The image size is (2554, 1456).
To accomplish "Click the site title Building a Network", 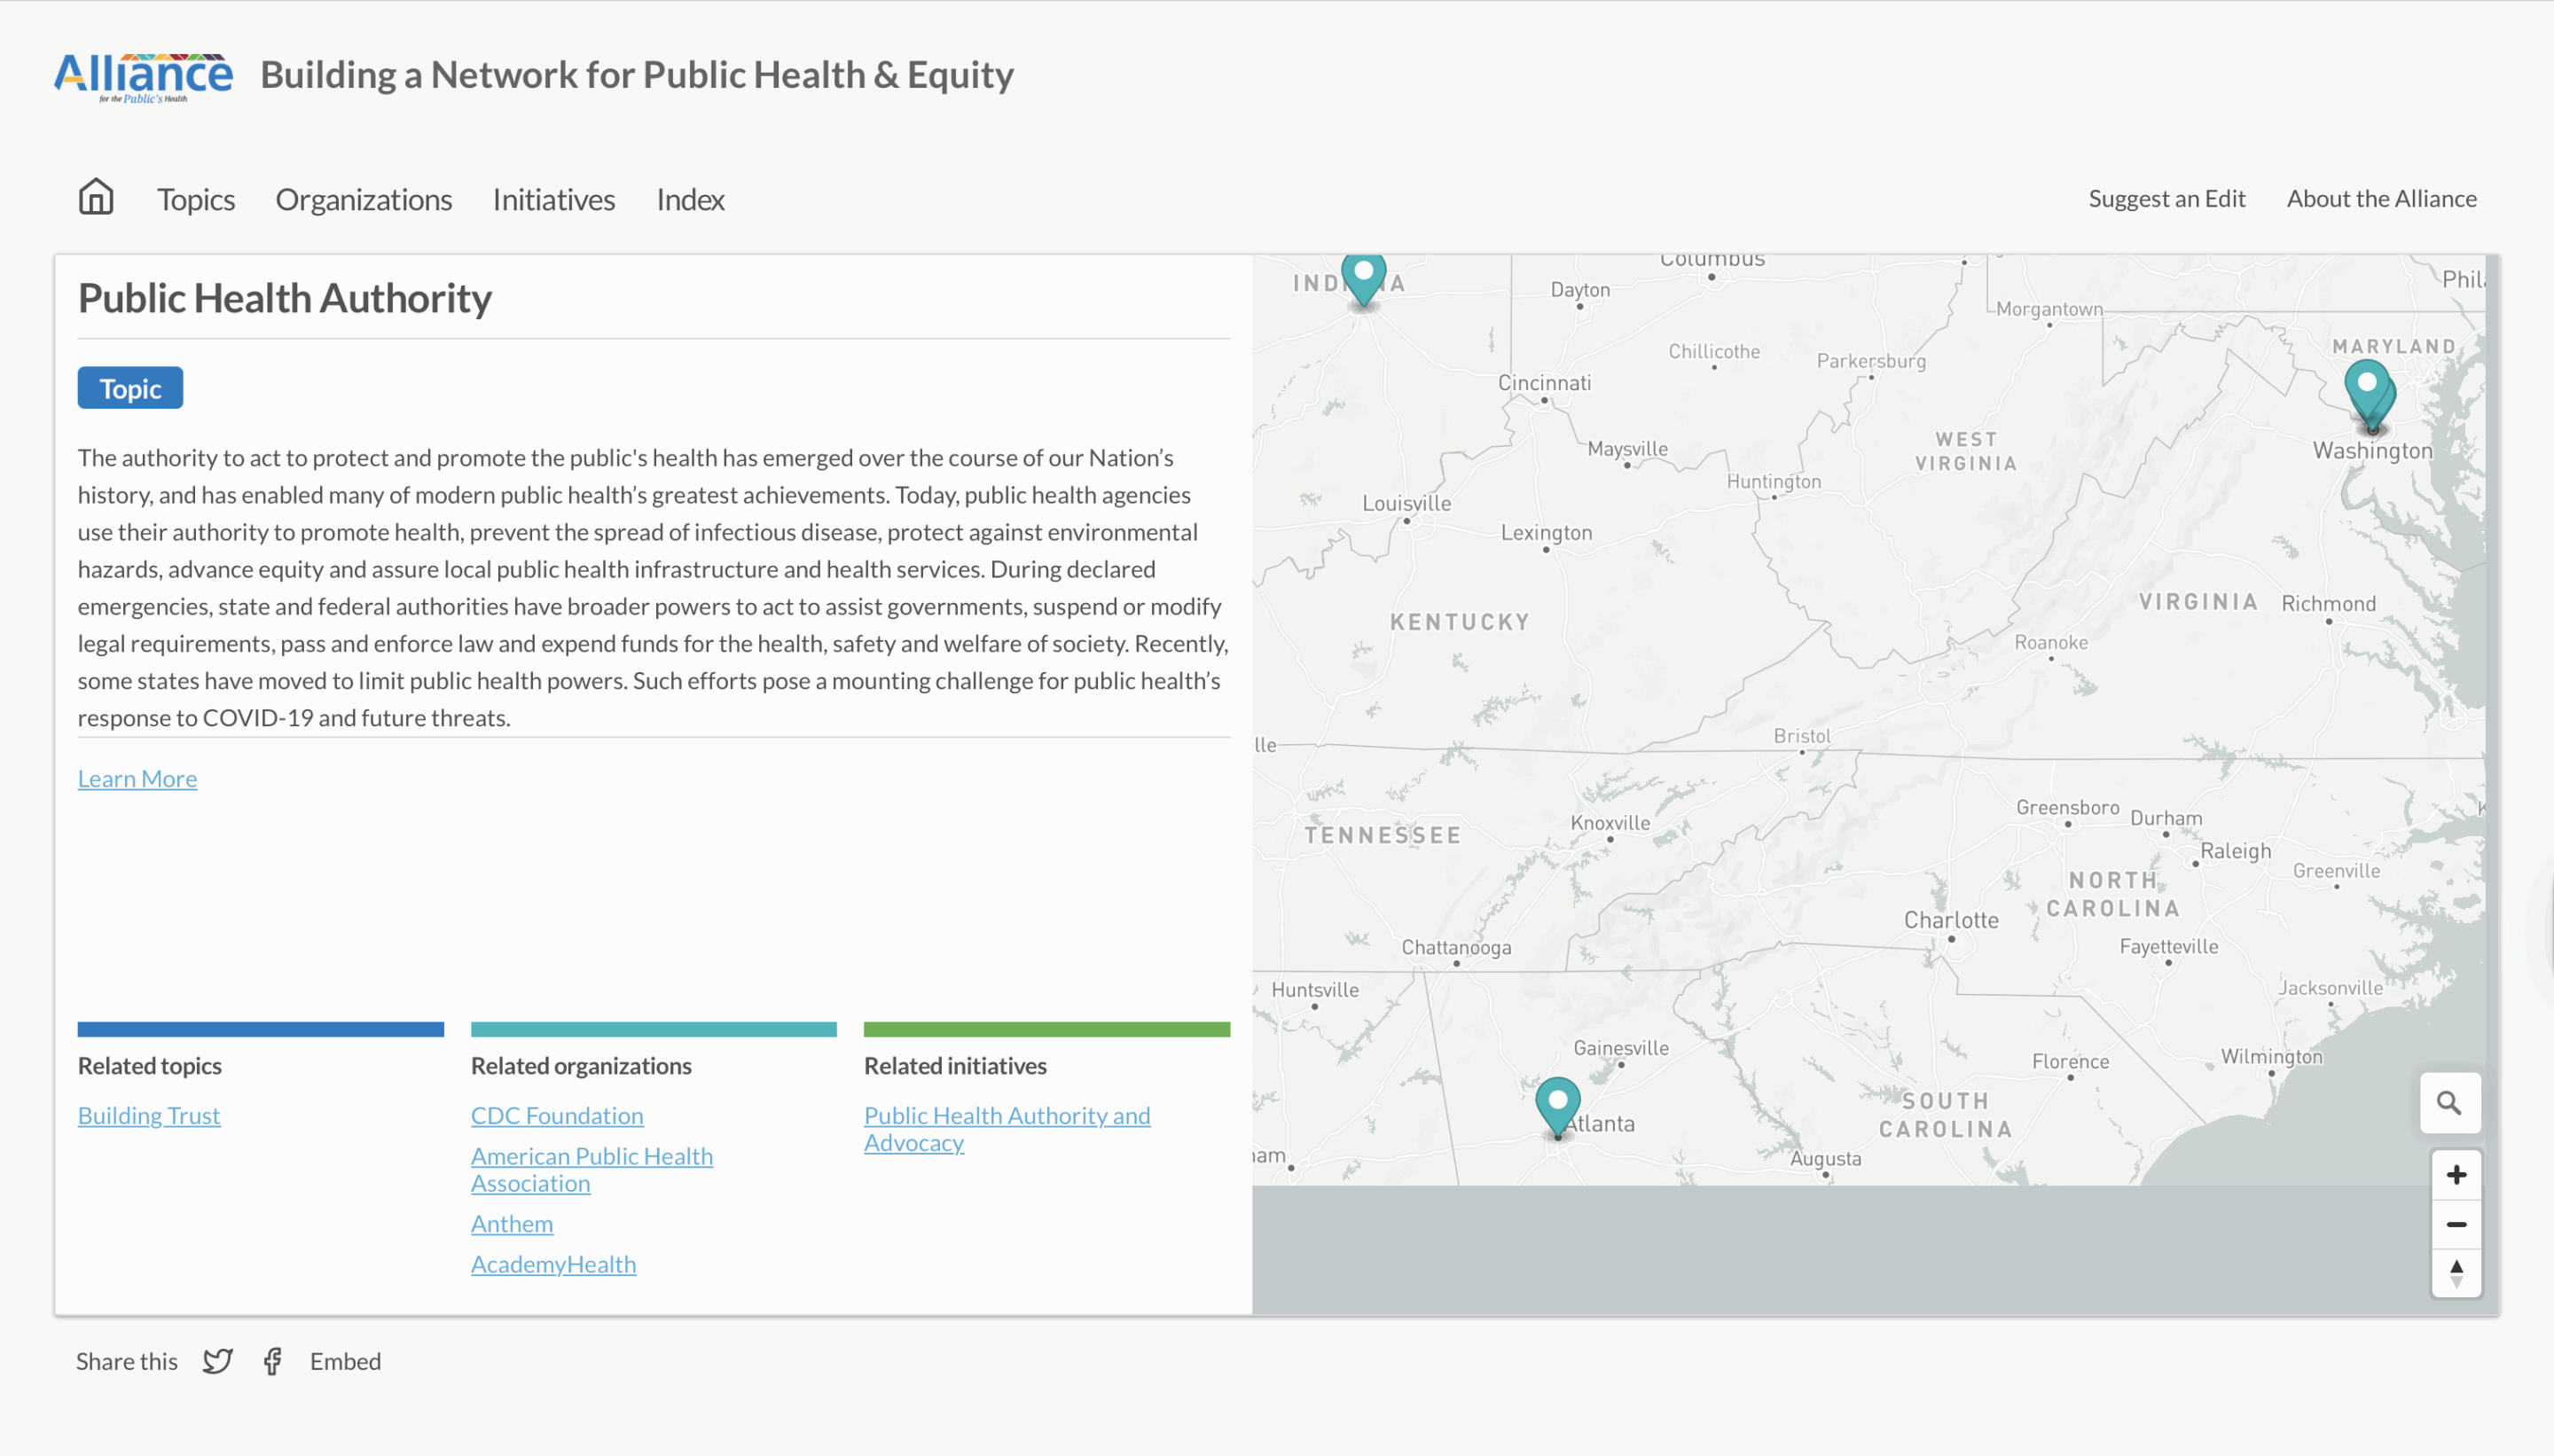I will (x=637, y=75).
